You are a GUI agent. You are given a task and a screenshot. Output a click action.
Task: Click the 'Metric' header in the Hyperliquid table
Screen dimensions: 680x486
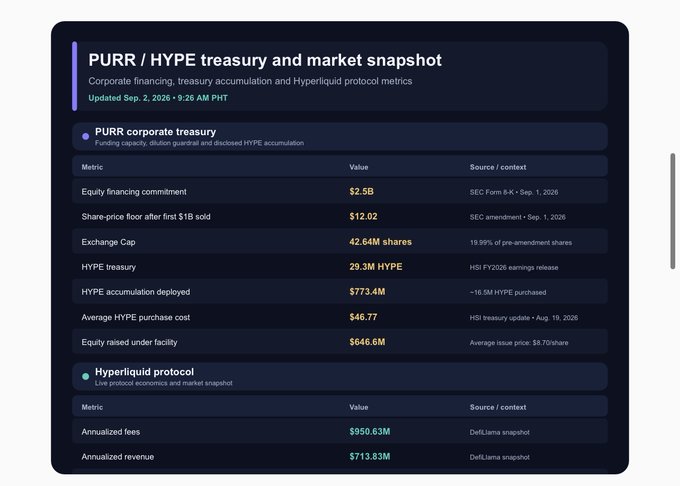tap(92, 407)
